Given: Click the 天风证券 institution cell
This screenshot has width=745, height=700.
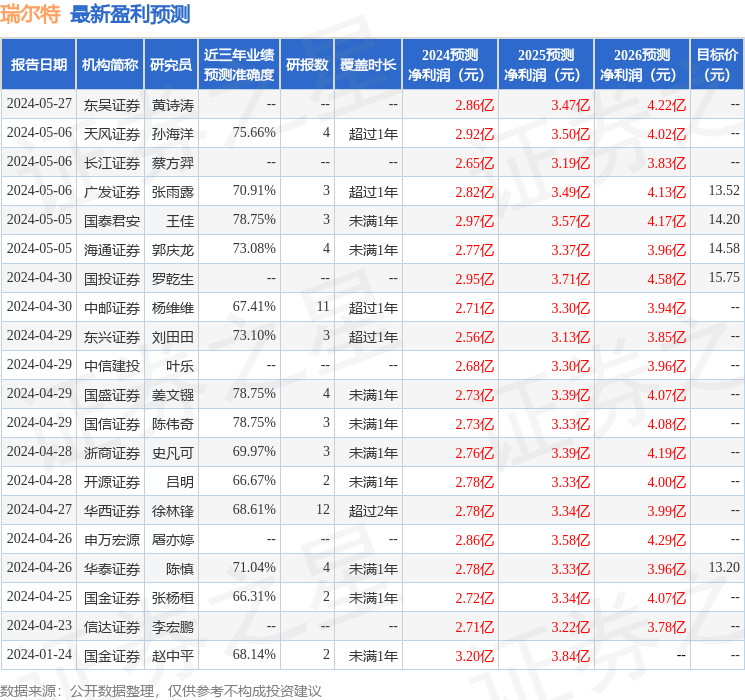Looking at the screenshot, I should tap(112, 134).
